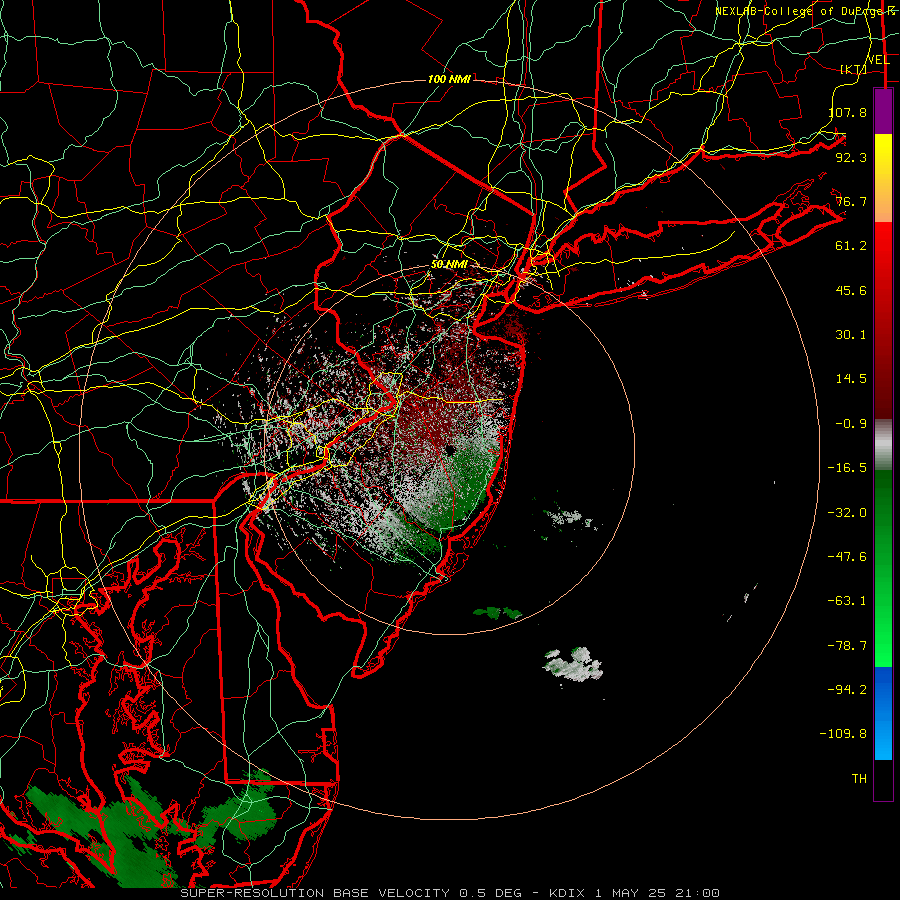The width and height of the screenshot is (900, 900).
Task: Click the [KT] units label
Action: [x=853, y=69]
